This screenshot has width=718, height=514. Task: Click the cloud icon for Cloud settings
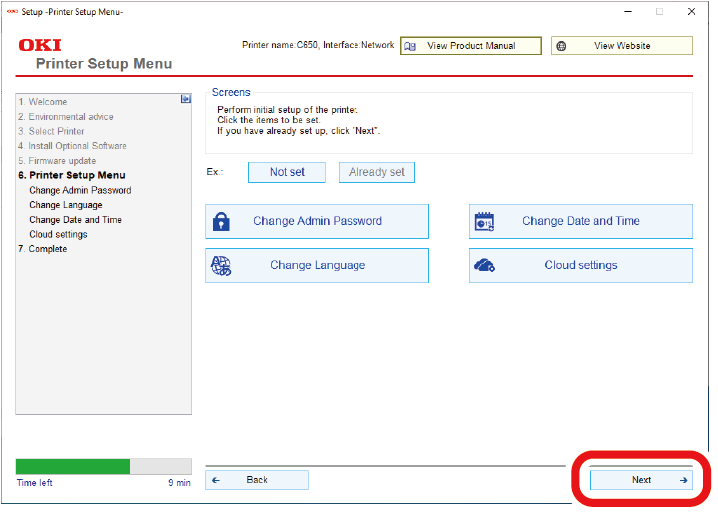point(485,266)
